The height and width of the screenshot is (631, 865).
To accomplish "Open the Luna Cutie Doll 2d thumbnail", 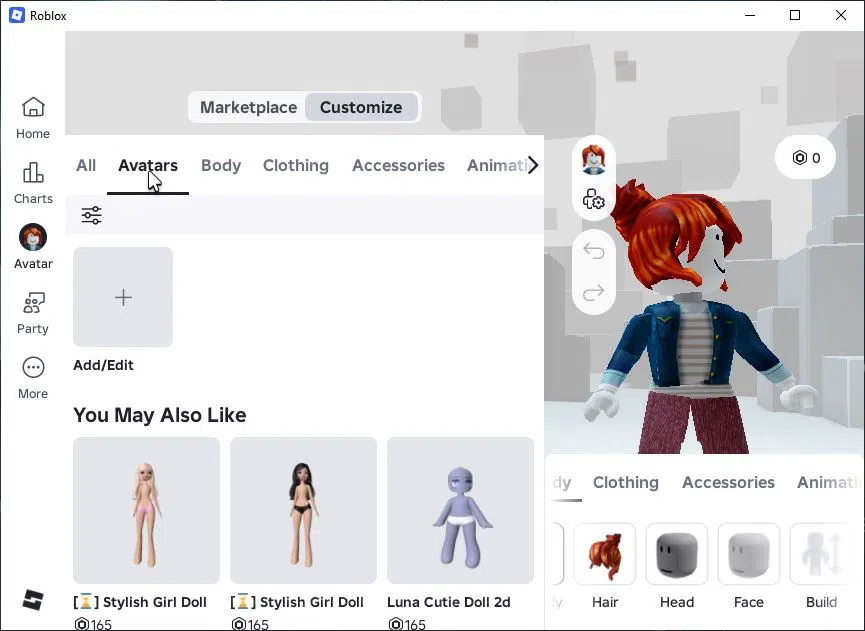I will [460, 510].
